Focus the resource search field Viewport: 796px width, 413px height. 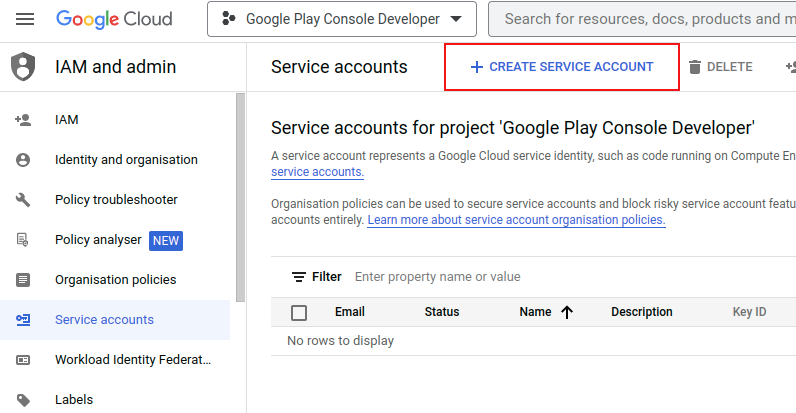tap(642, 19)
